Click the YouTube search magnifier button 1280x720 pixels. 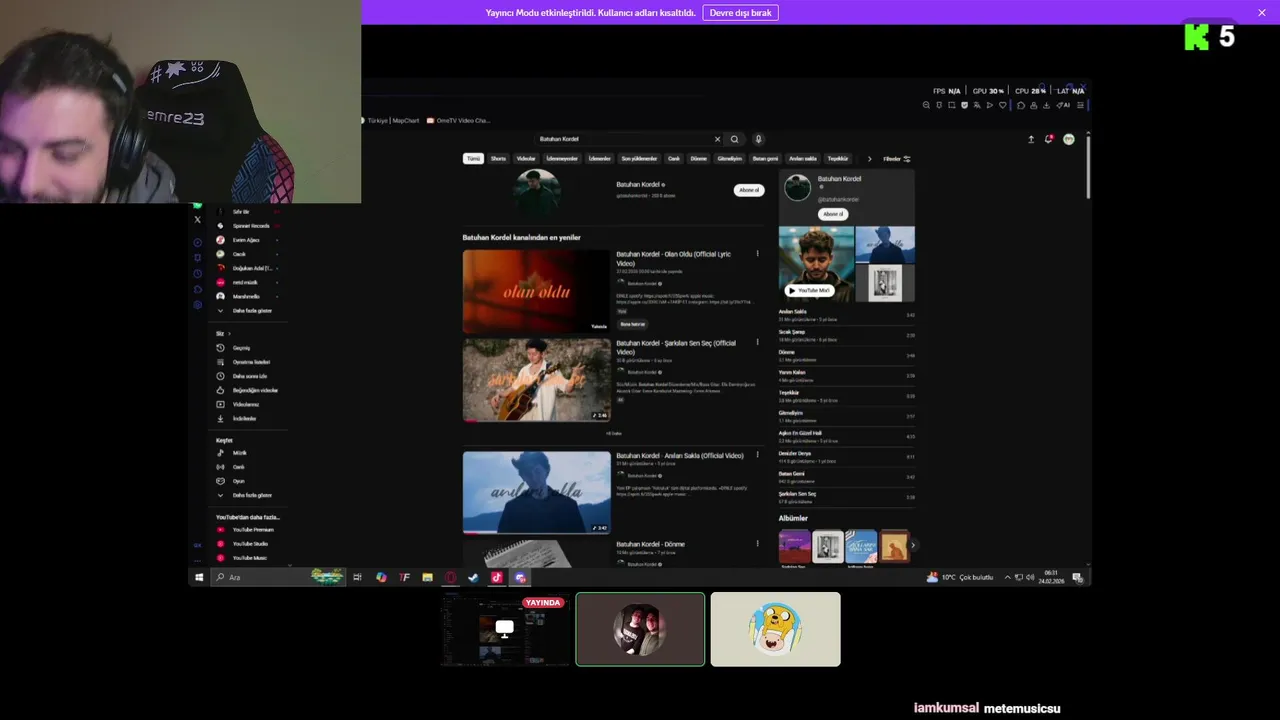pos(734,139)
